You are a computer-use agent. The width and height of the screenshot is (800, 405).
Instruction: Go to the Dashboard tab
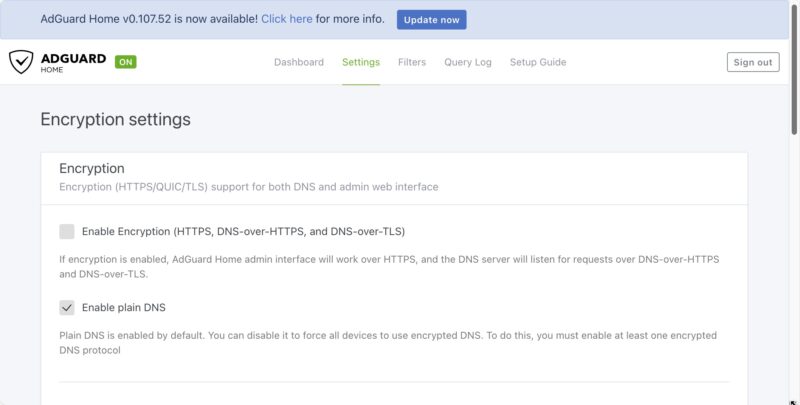(299, 62)
